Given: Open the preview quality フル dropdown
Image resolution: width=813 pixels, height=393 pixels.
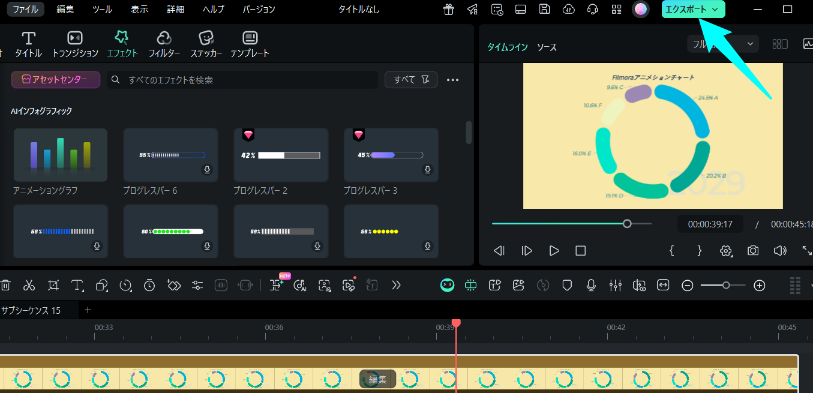Looking at the screenshot, I should [x=723, y=44].
